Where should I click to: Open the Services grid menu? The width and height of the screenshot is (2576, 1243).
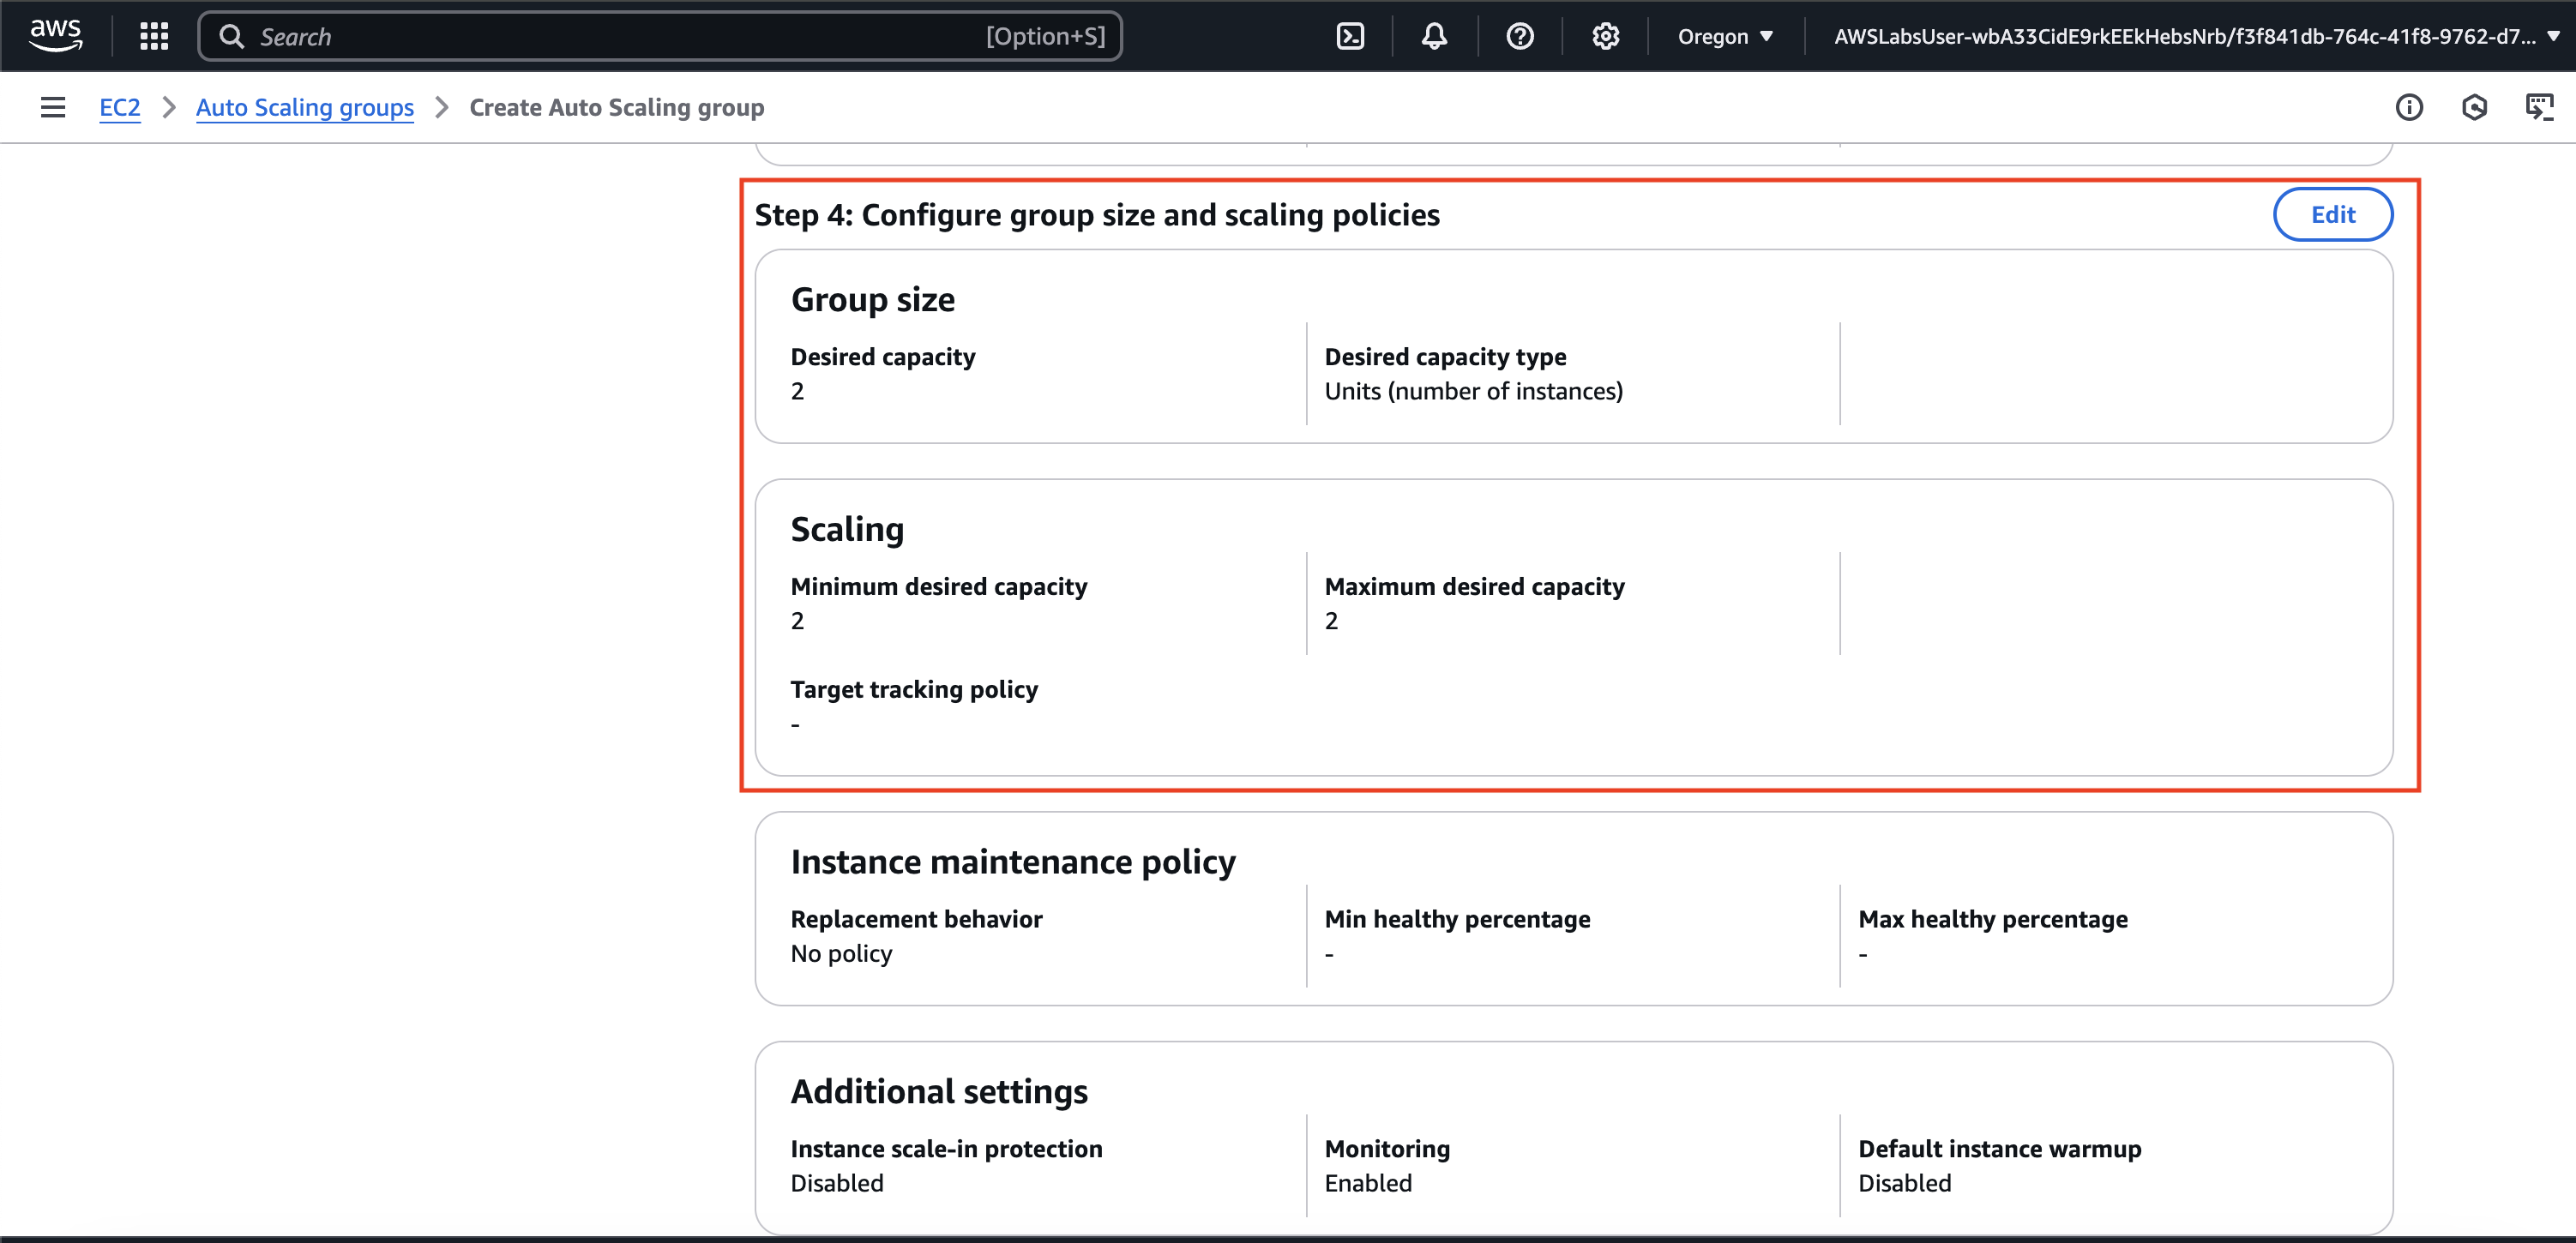154,36
